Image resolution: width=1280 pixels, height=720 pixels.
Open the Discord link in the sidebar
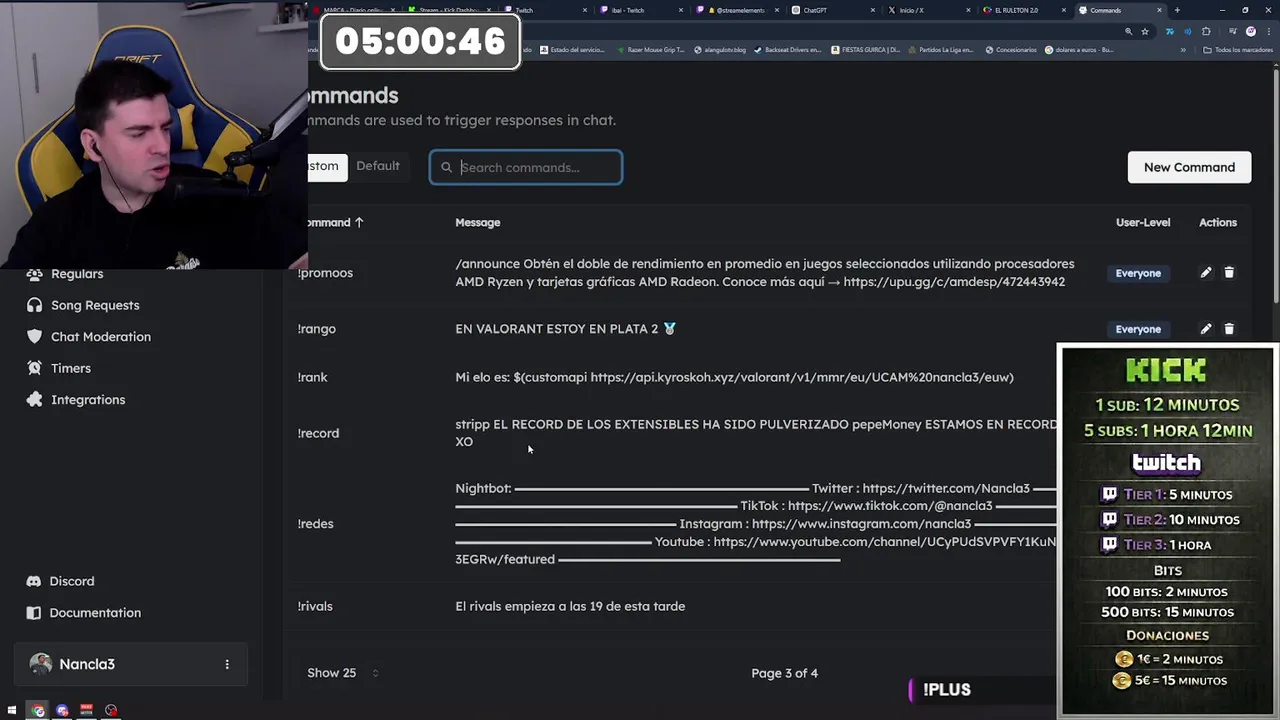pyautogui.click(x=60, y=581)
